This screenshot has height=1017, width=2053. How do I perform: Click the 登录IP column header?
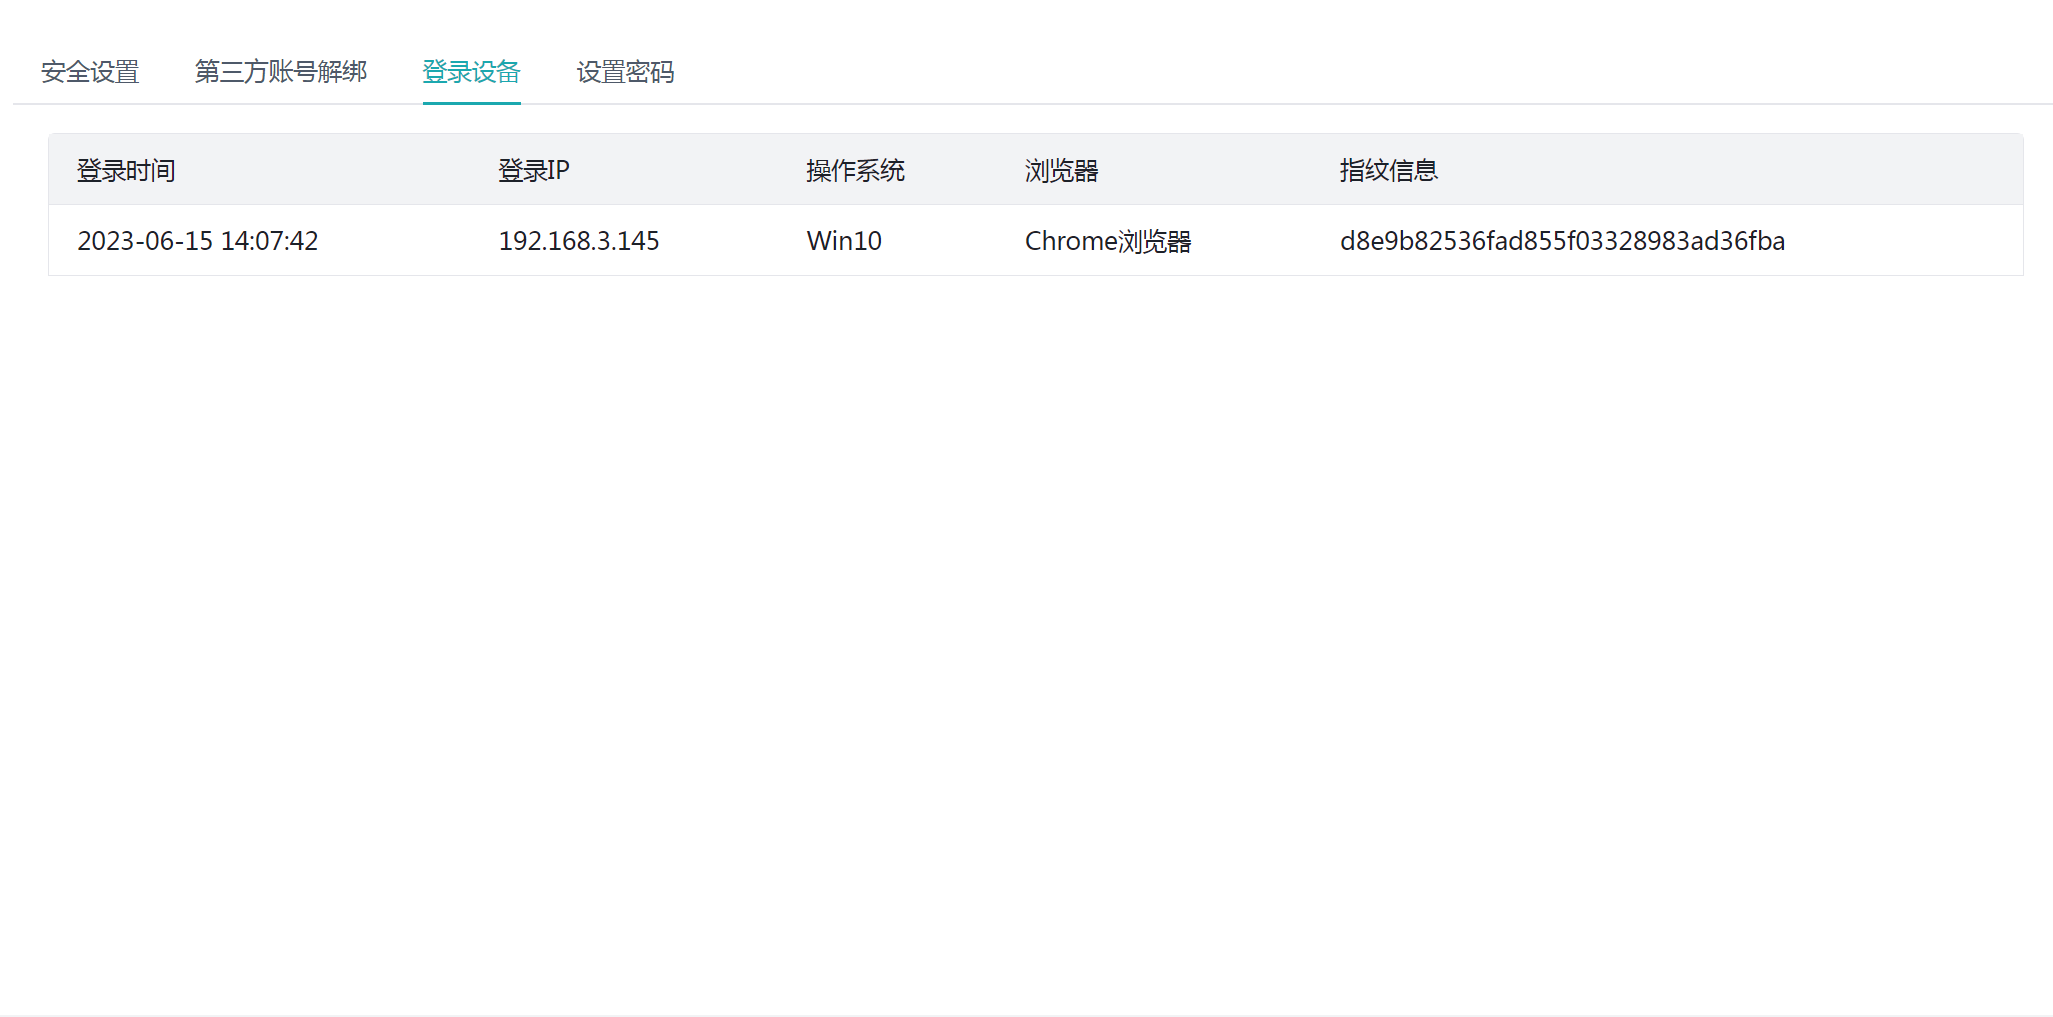coord(533,171)
